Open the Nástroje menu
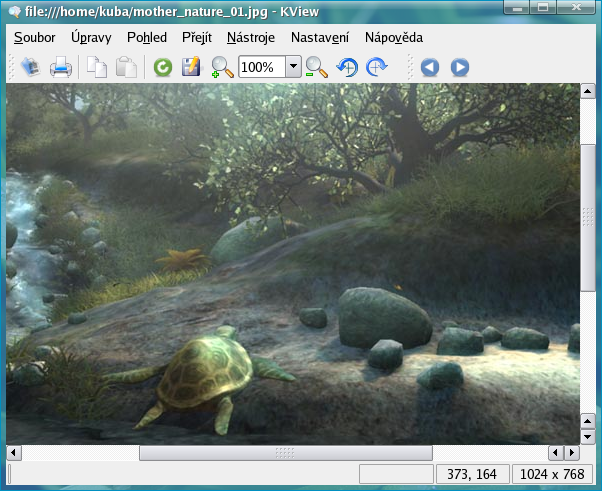 point(251,38)
